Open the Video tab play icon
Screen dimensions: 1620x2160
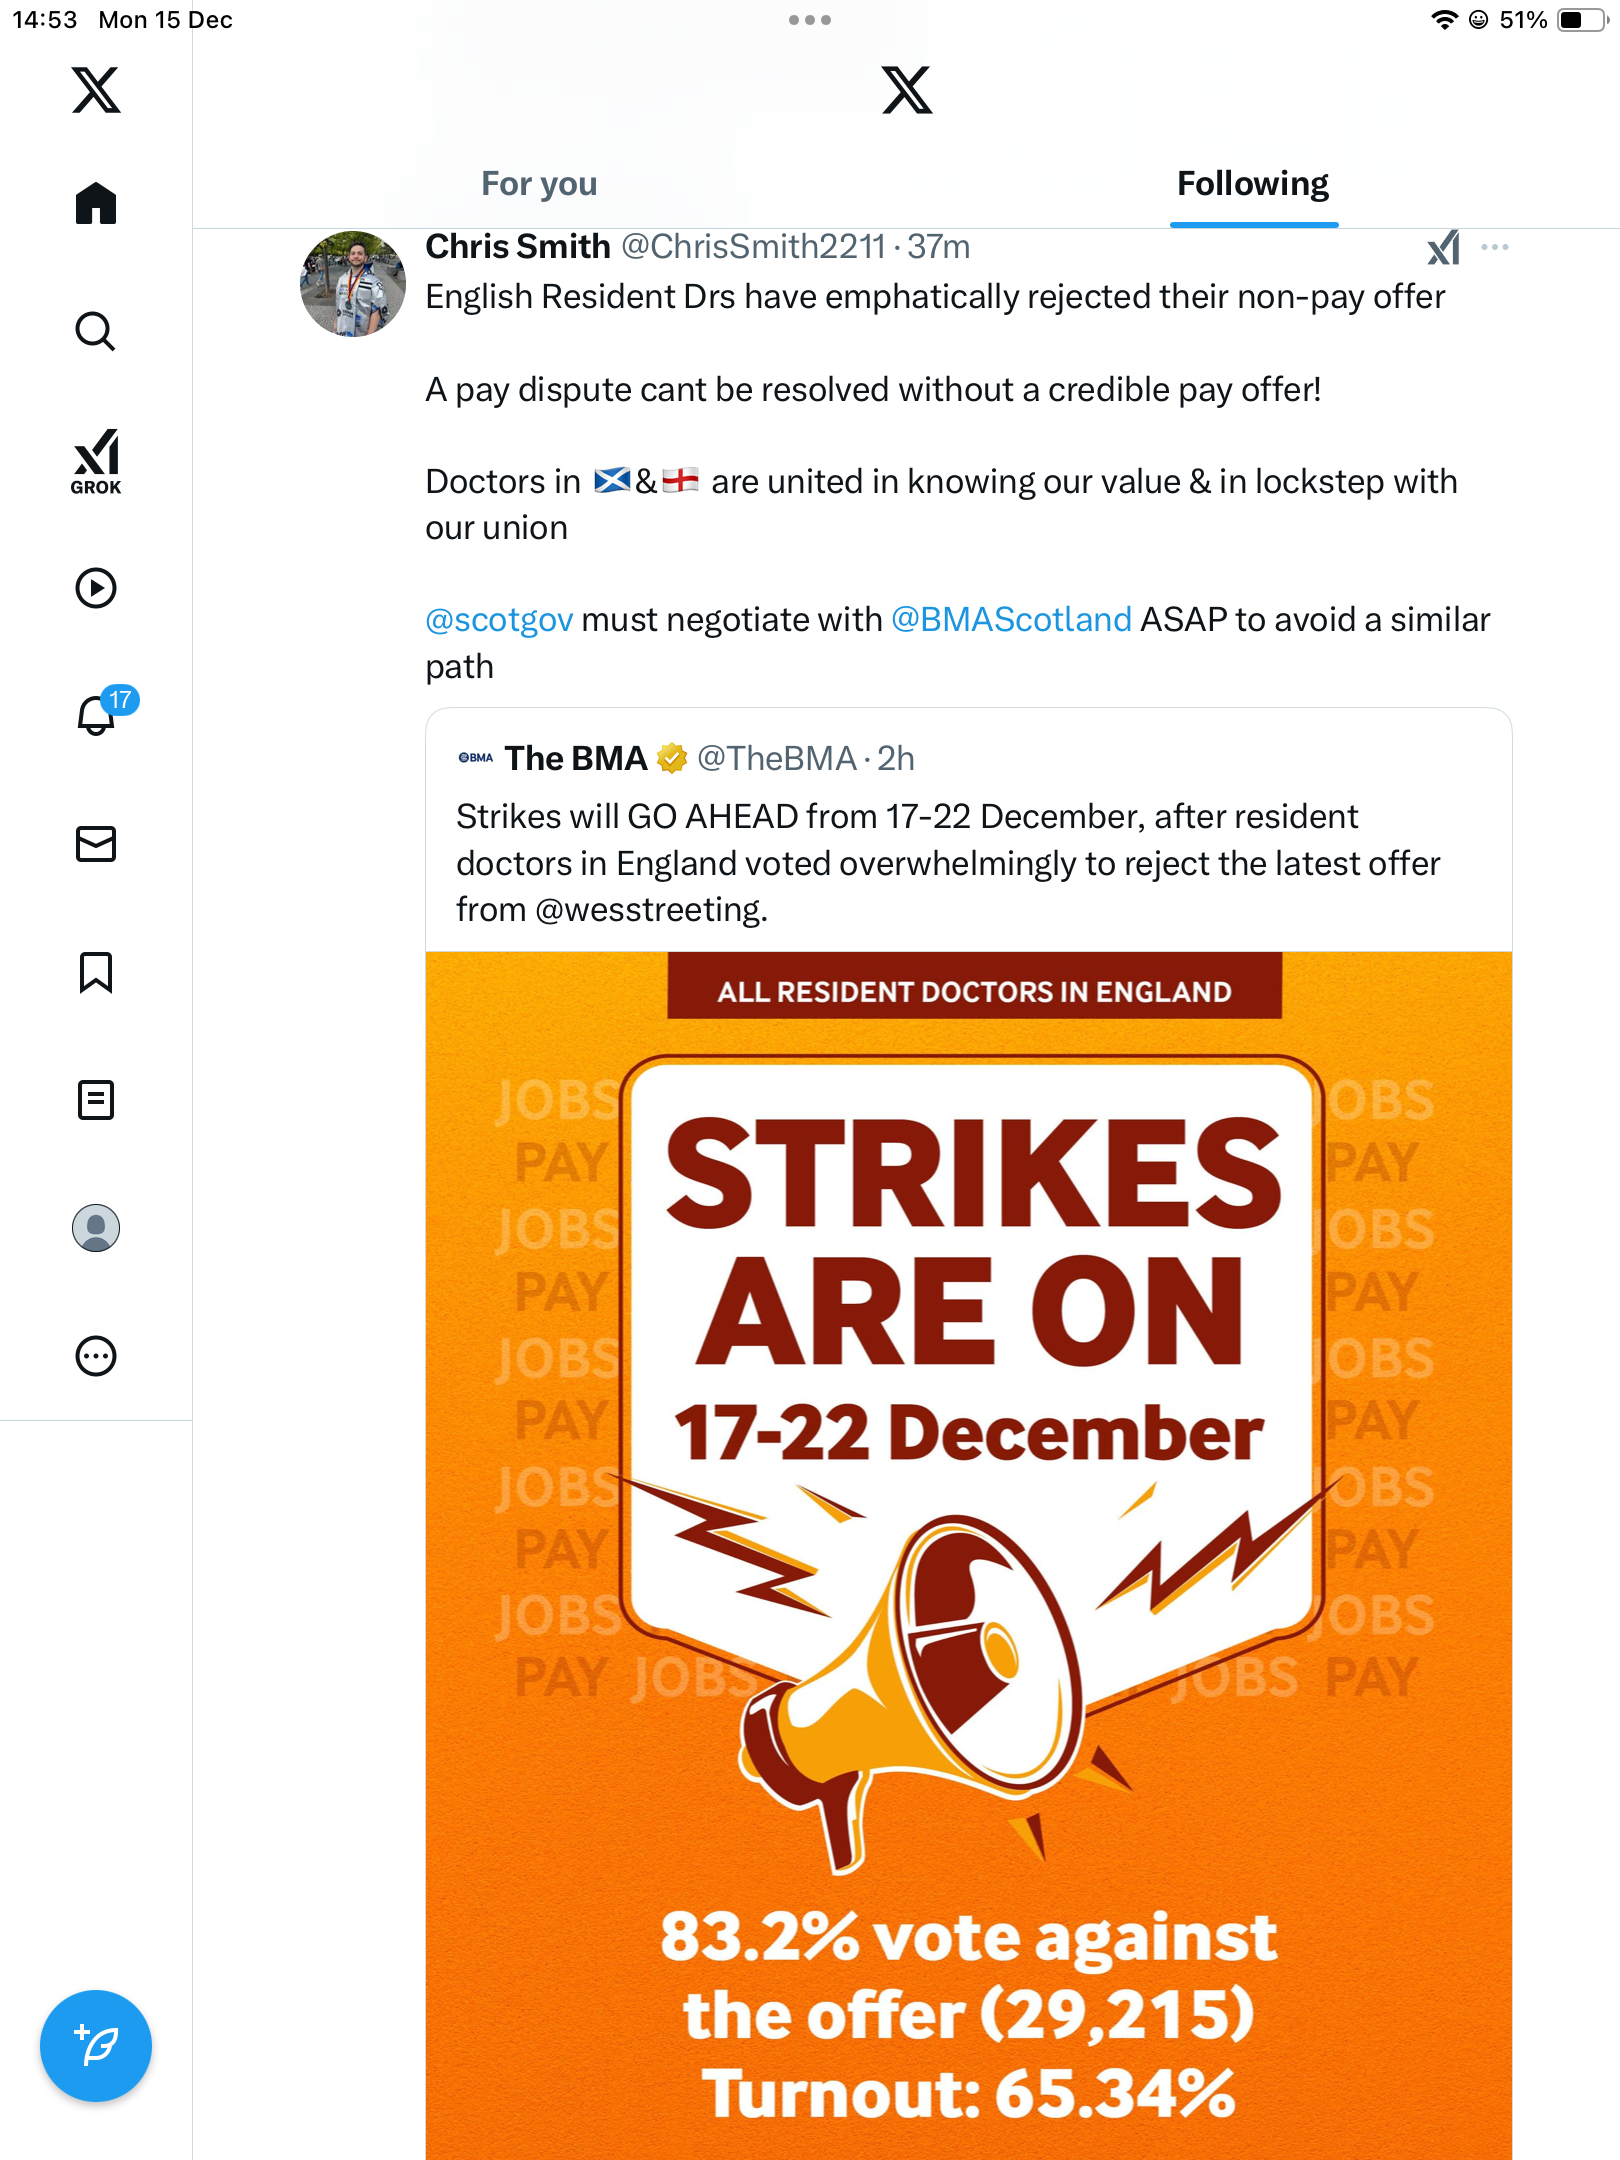[x=96, y=588]
